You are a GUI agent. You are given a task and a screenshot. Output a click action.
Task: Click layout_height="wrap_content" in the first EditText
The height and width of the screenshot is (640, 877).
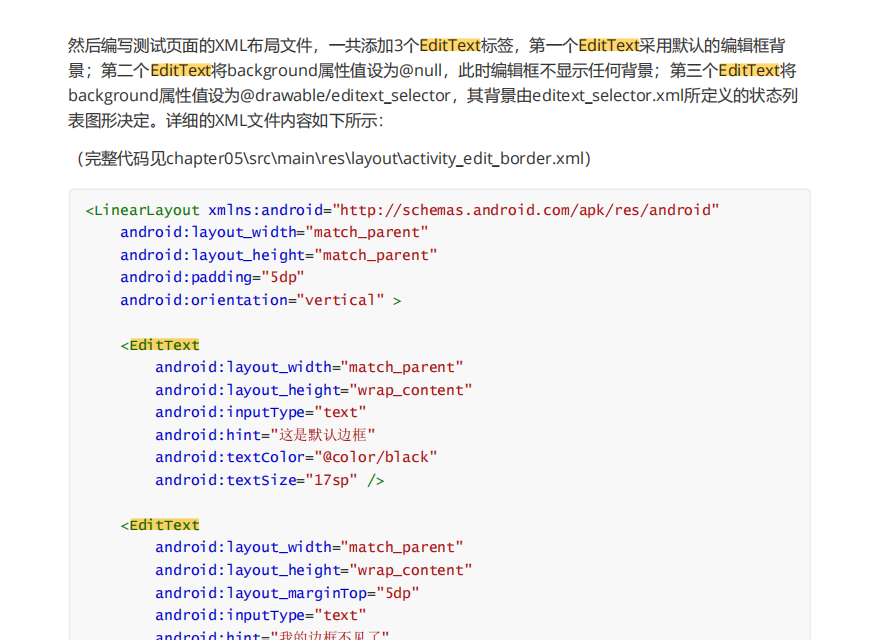(x=349, y=390)
